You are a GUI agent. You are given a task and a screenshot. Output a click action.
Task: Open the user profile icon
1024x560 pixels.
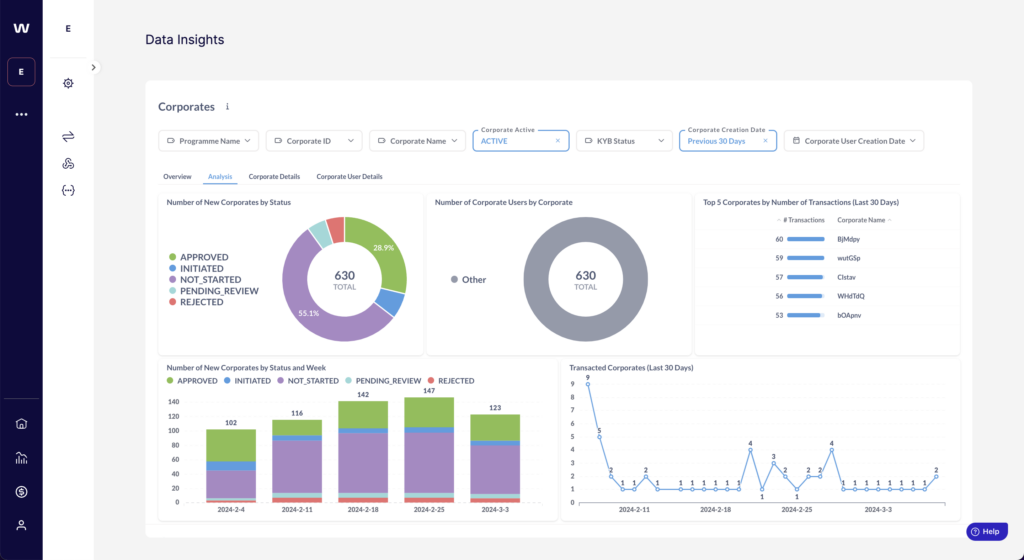coord(21,525)
